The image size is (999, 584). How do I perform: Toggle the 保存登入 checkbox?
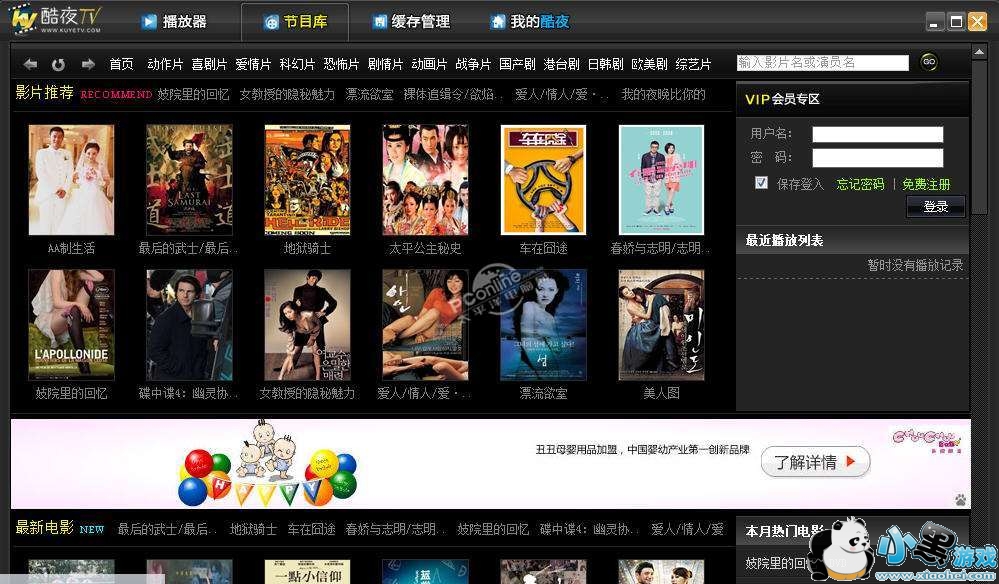761,183
